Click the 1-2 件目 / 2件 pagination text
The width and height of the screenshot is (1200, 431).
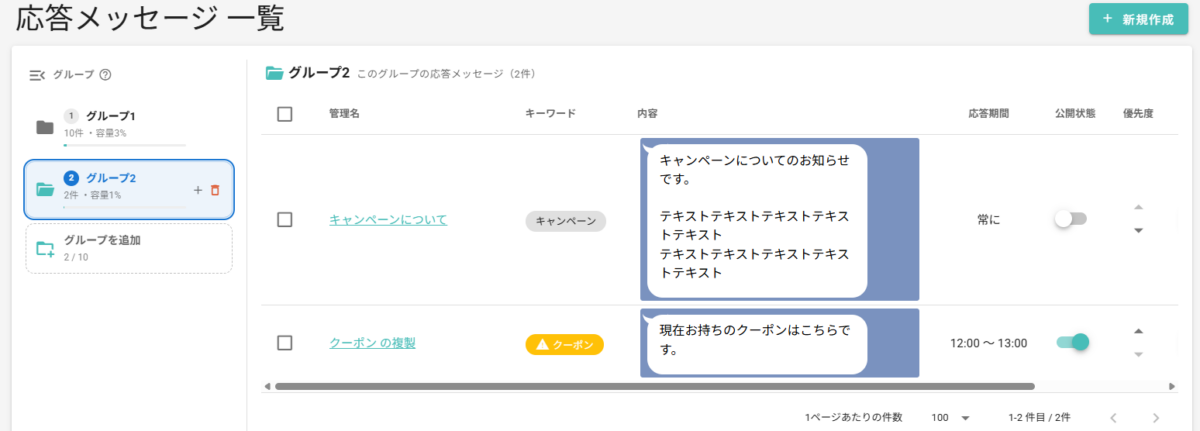coord(1039,417)
